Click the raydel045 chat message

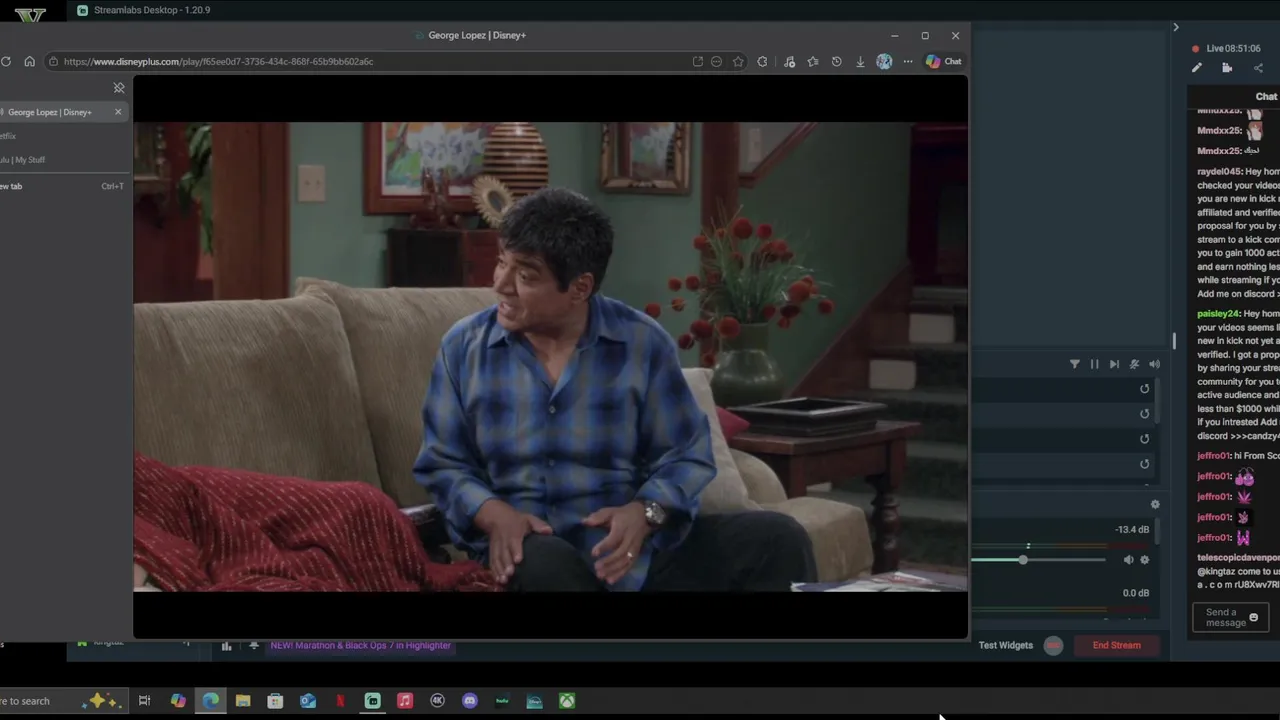(x=1238, y=233)
